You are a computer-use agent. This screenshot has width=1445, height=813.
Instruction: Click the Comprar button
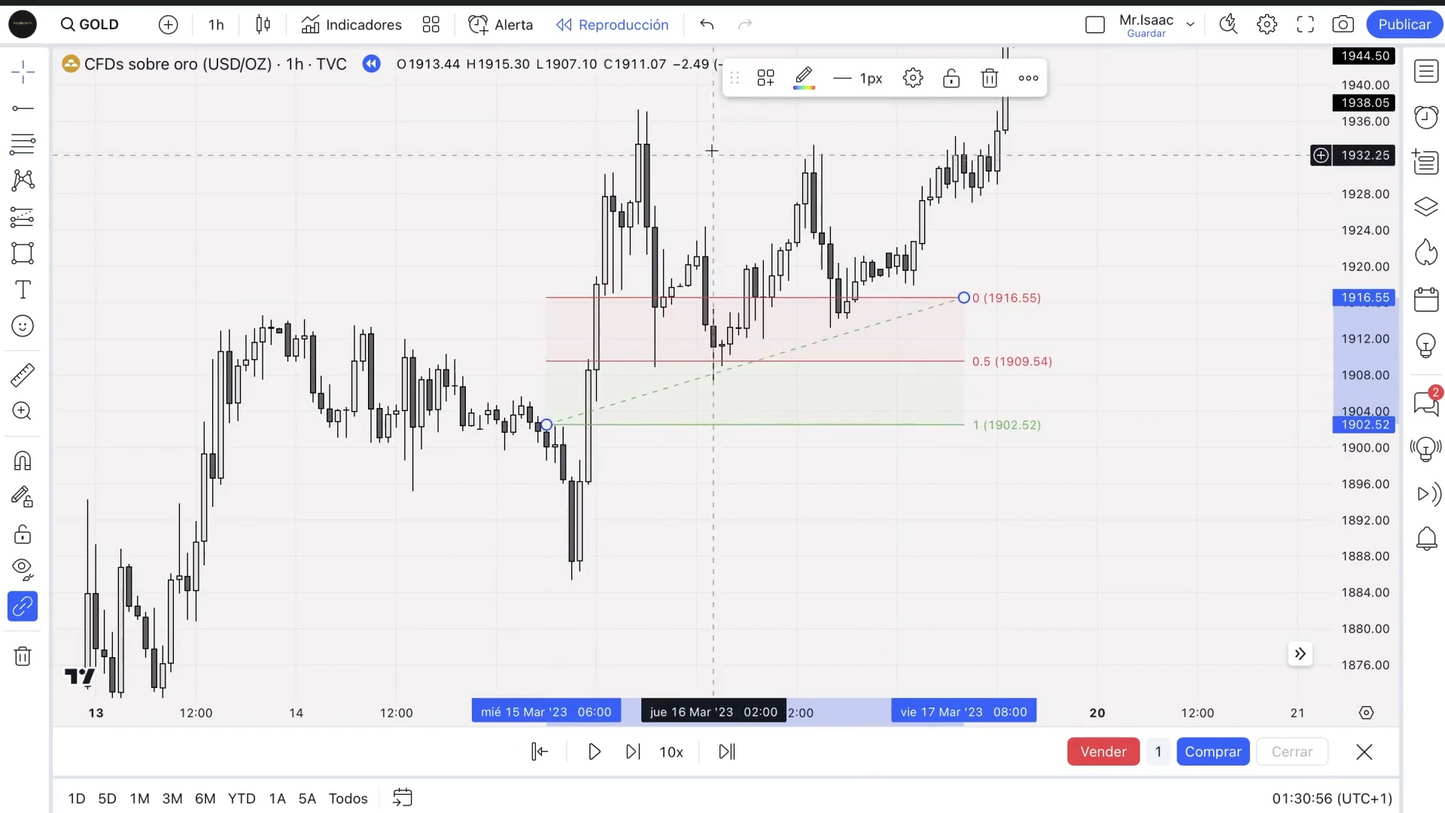1212,752
